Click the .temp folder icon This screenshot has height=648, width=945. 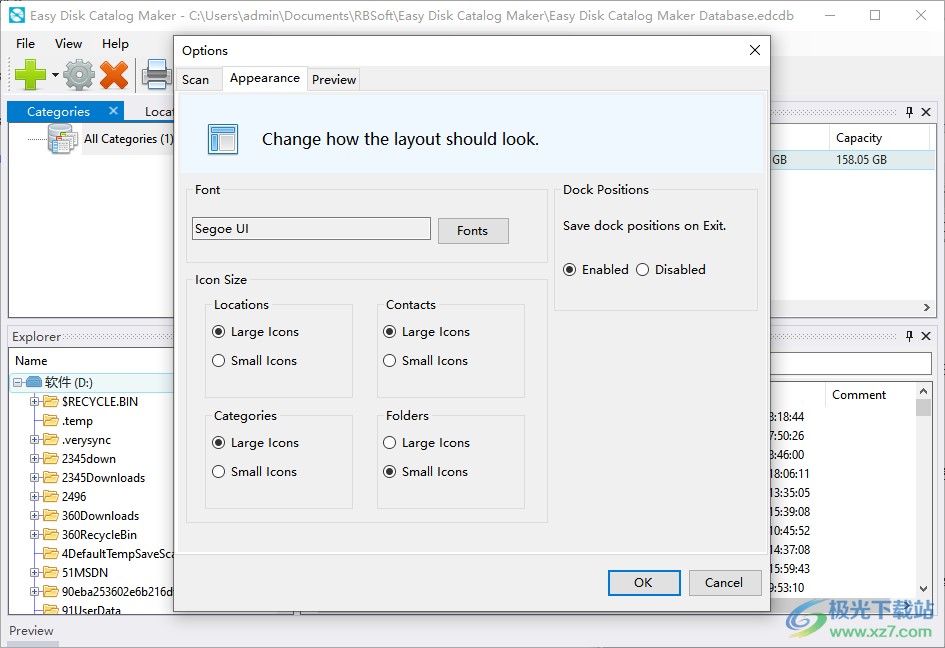51,421
